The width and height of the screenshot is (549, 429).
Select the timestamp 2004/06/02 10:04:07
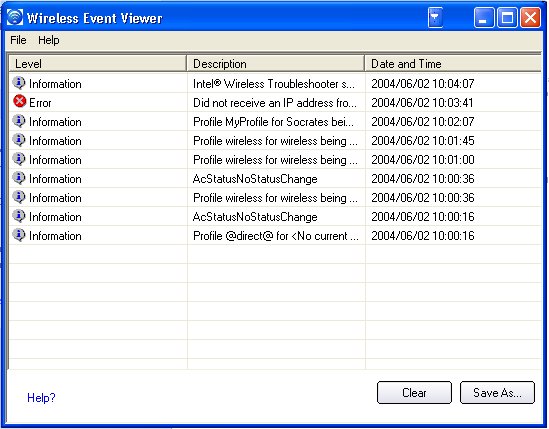coord(423,84)
